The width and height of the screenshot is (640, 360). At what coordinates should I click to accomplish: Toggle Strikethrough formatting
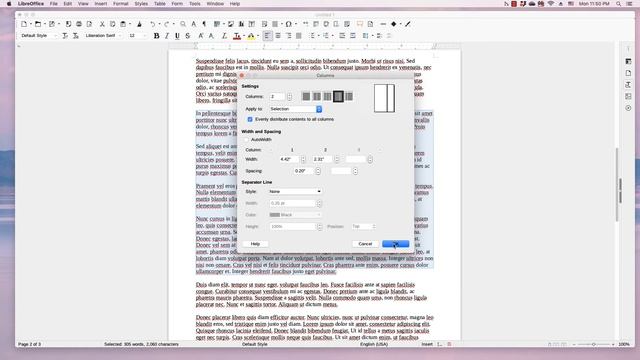(188, 36)
